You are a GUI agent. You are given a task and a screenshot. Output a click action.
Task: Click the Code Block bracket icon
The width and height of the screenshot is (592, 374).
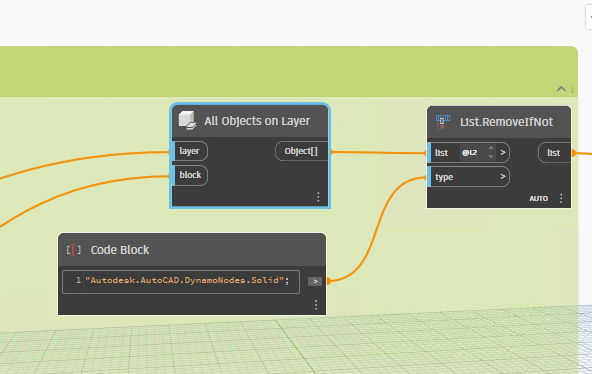coord(74,250)
